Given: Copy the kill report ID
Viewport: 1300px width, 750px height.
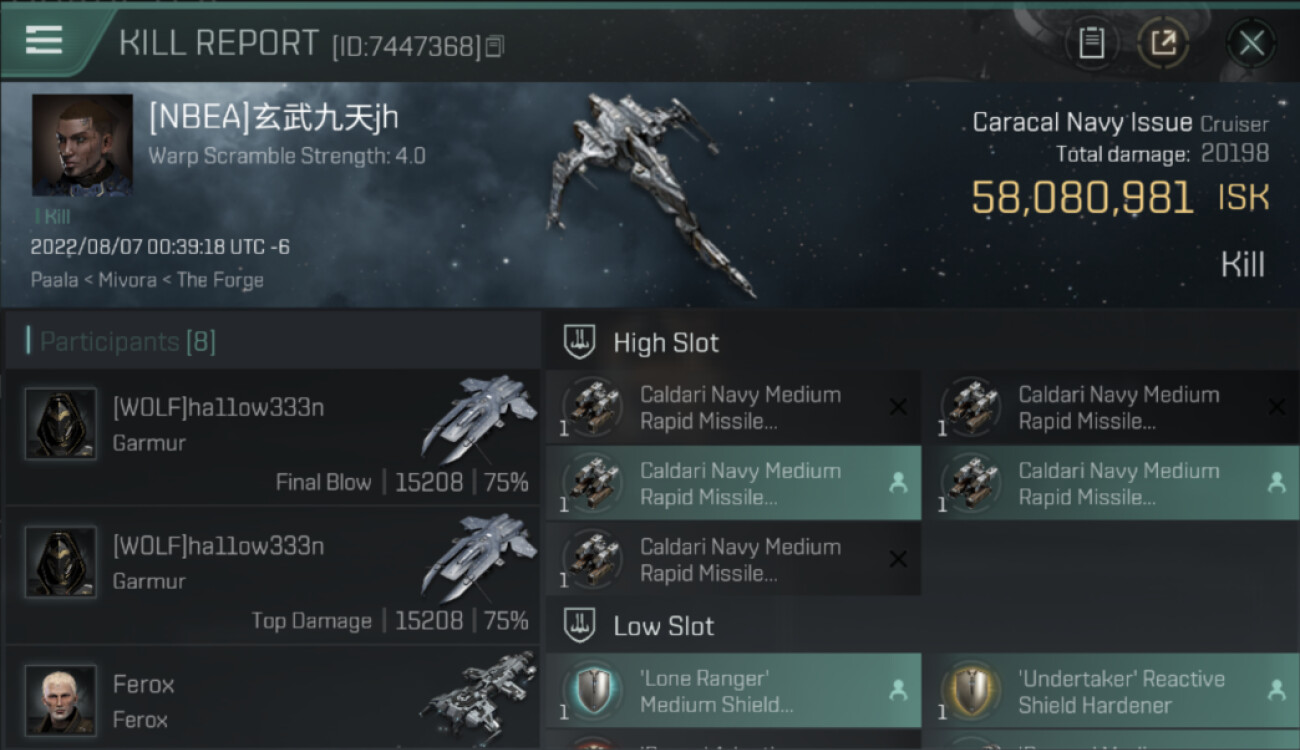Looking at the screenshot, I should pos(495,46).
